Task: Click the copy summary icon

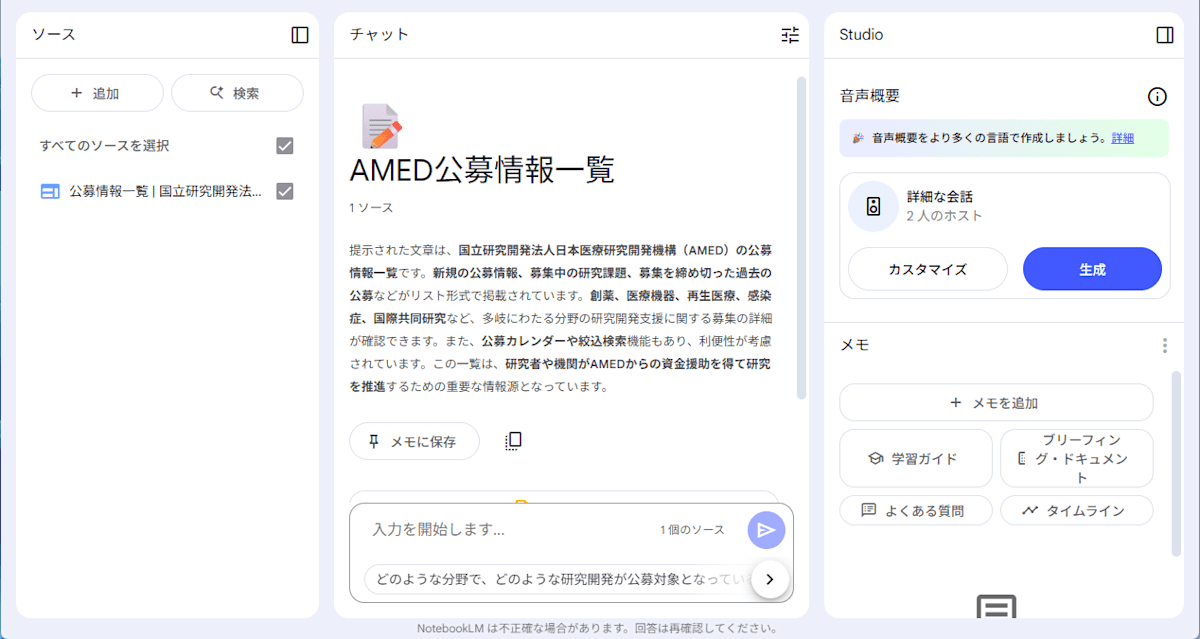Action: coord(513,441)
